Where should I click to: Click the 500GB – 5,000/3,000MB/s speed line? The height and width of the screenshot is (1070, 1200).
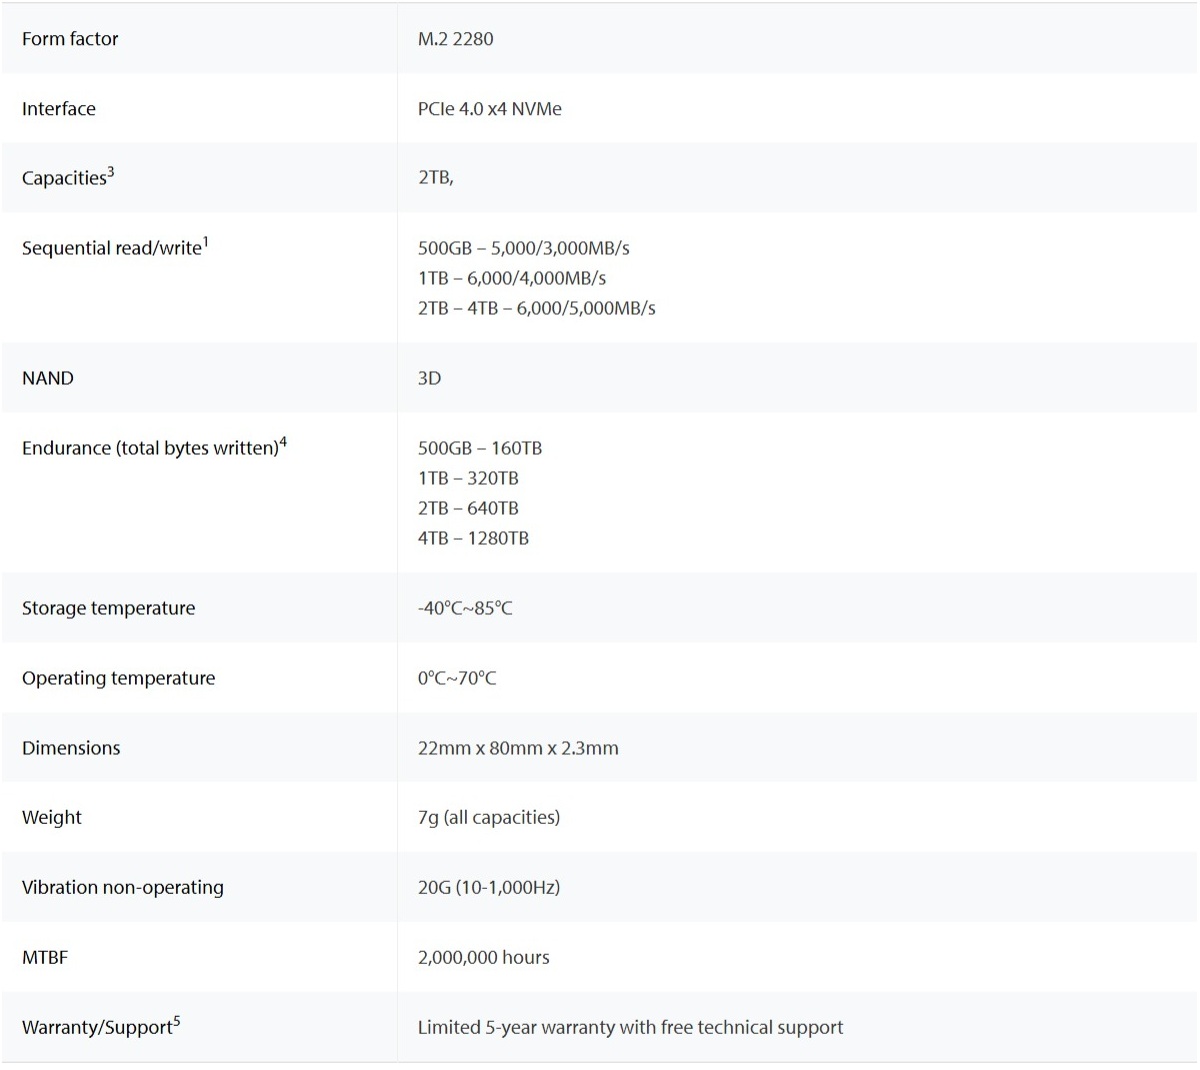pos(523,248)
